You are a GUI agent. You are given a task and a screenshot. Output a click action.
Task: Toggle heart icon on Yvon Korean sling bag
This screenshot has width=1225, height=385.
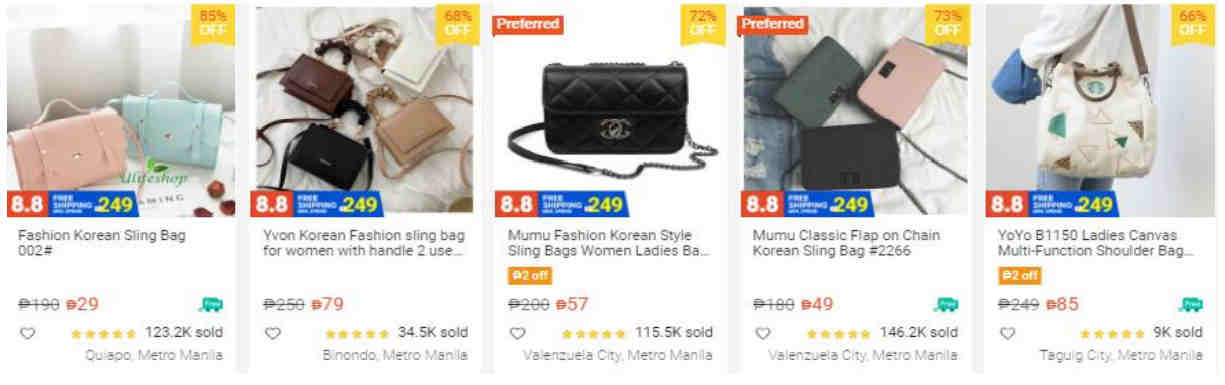(272, 333)
